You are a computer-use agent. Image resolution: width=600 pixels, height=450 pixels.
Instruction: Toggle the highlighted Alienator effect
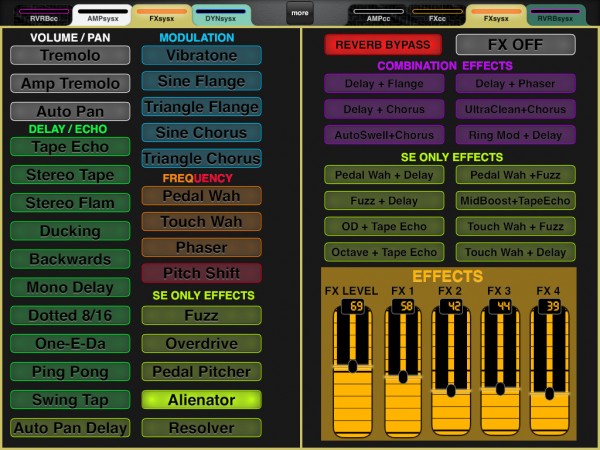coord(202,400)
